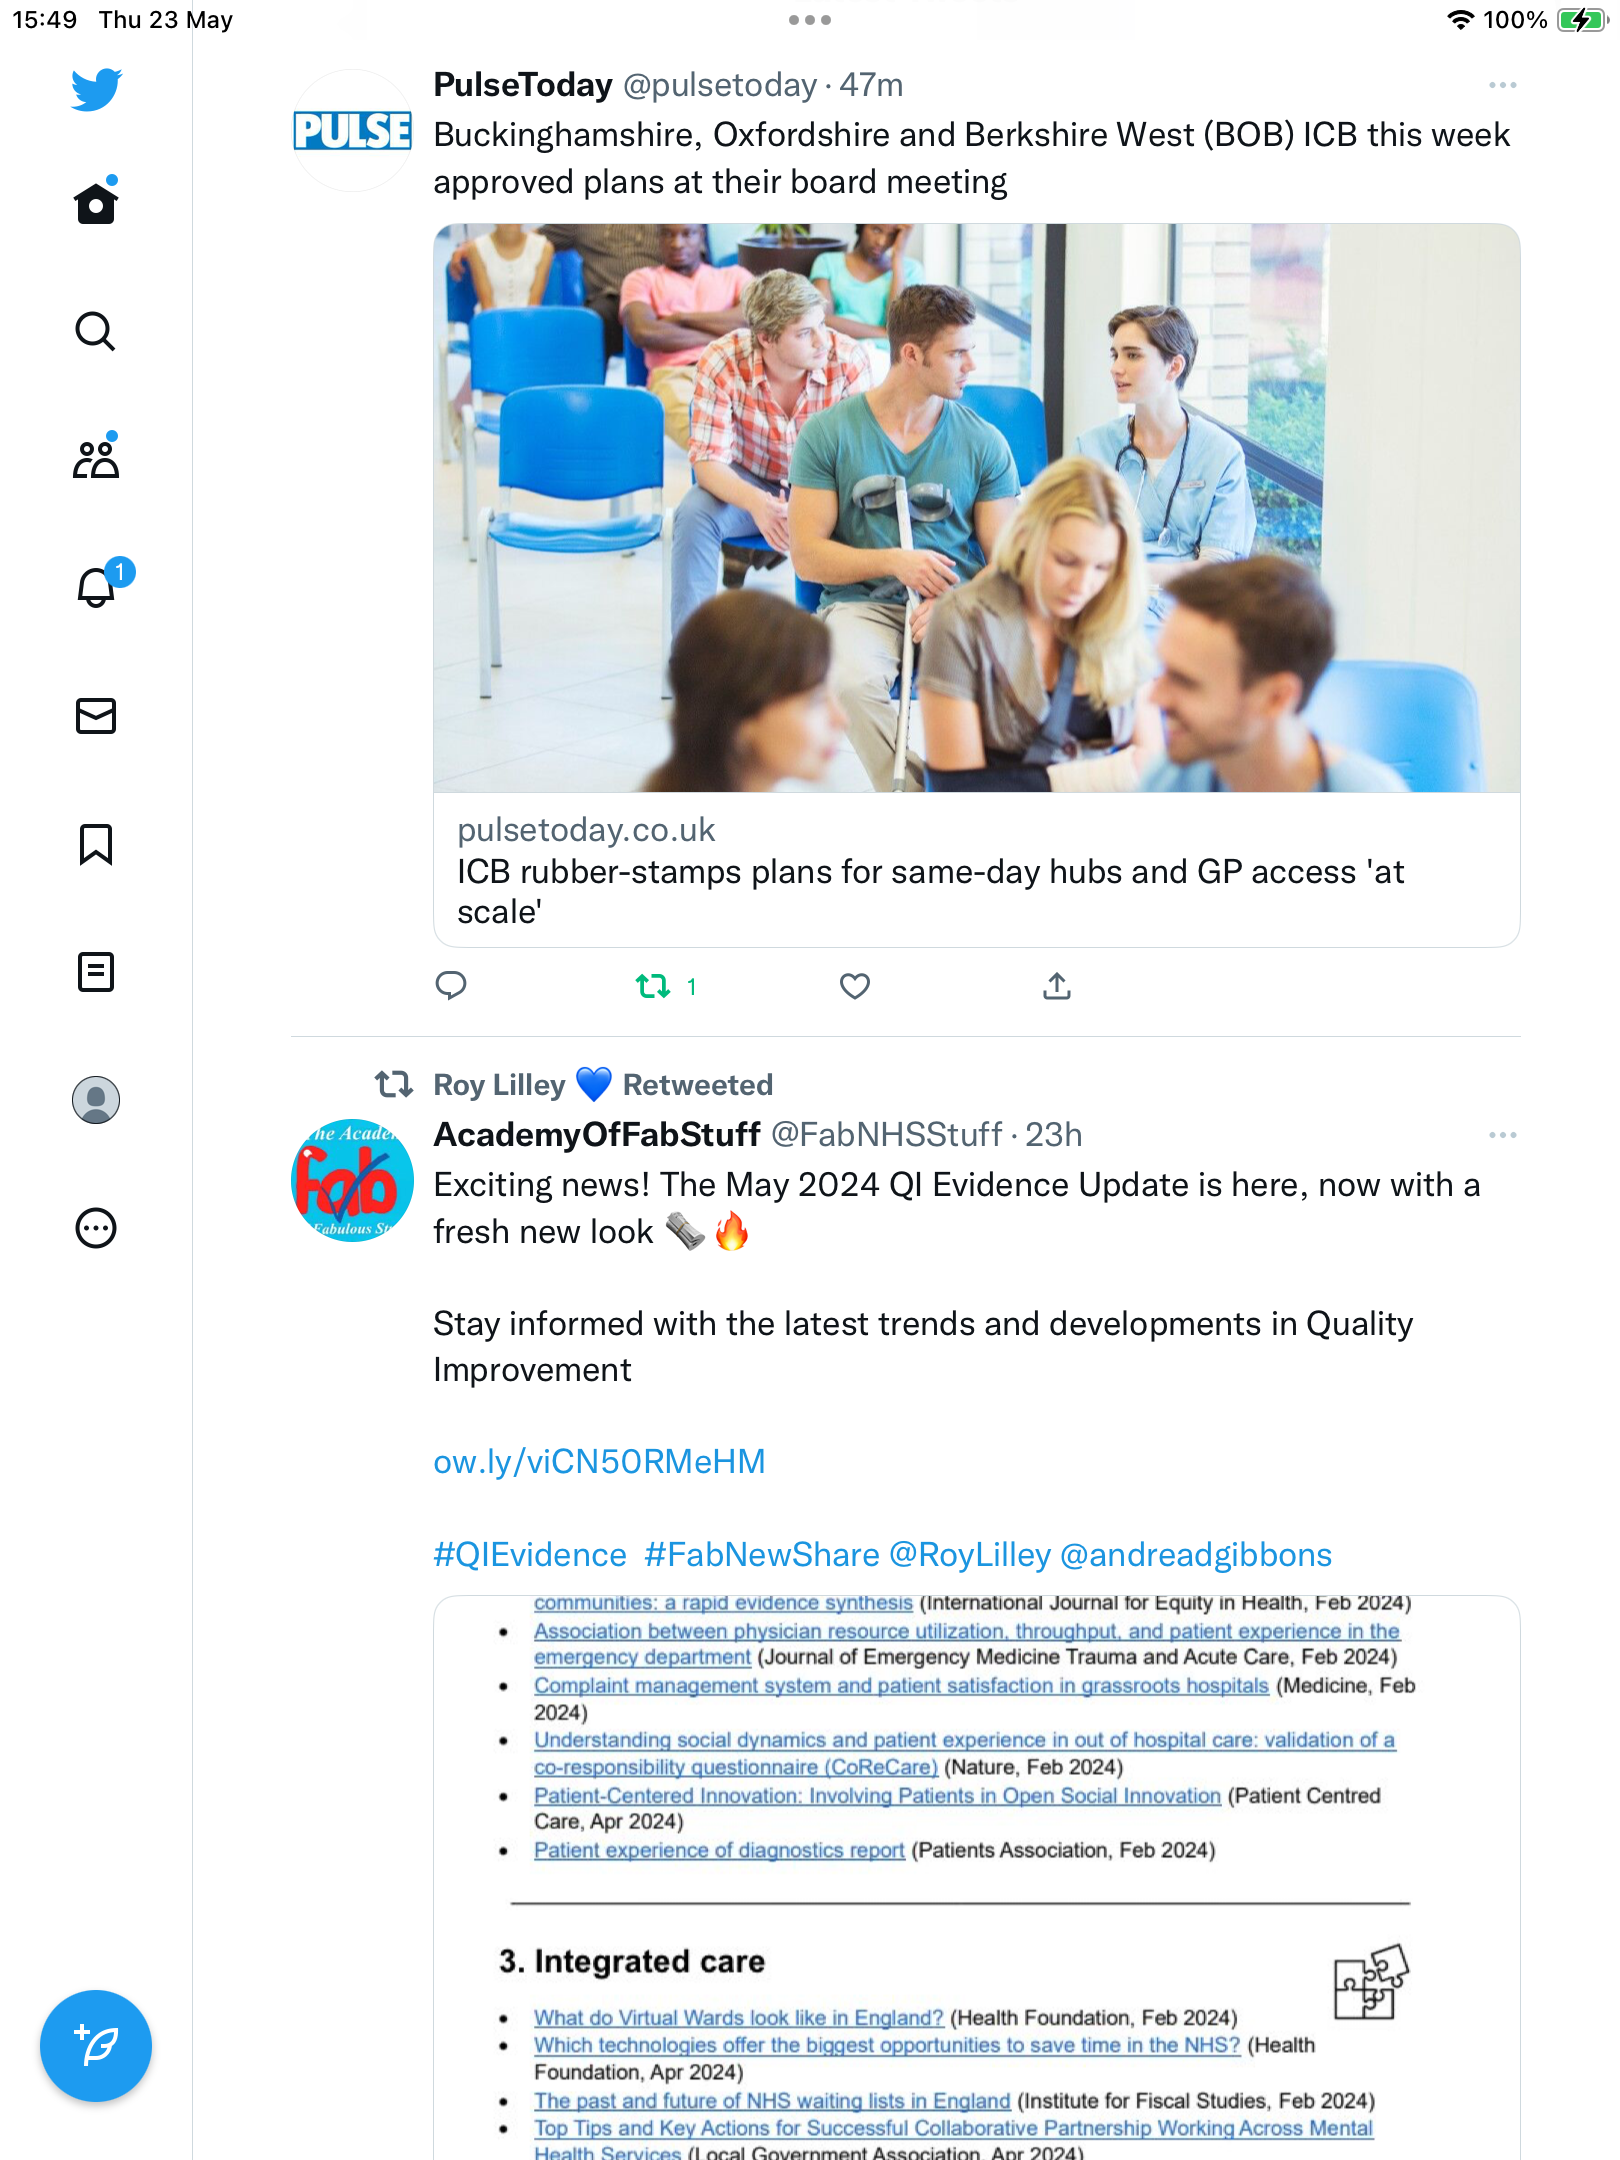Open the Home timeline icon
1620x2160 pixels.
coord(96,203)
